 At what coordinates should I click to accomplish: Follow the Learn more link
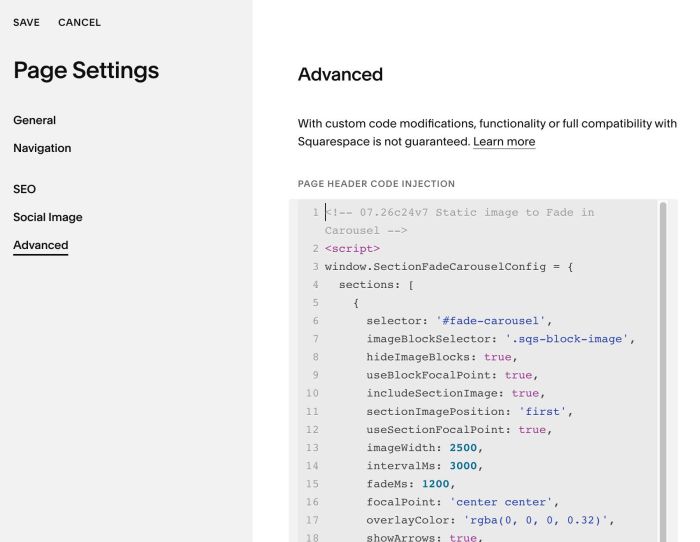point(504,142)
